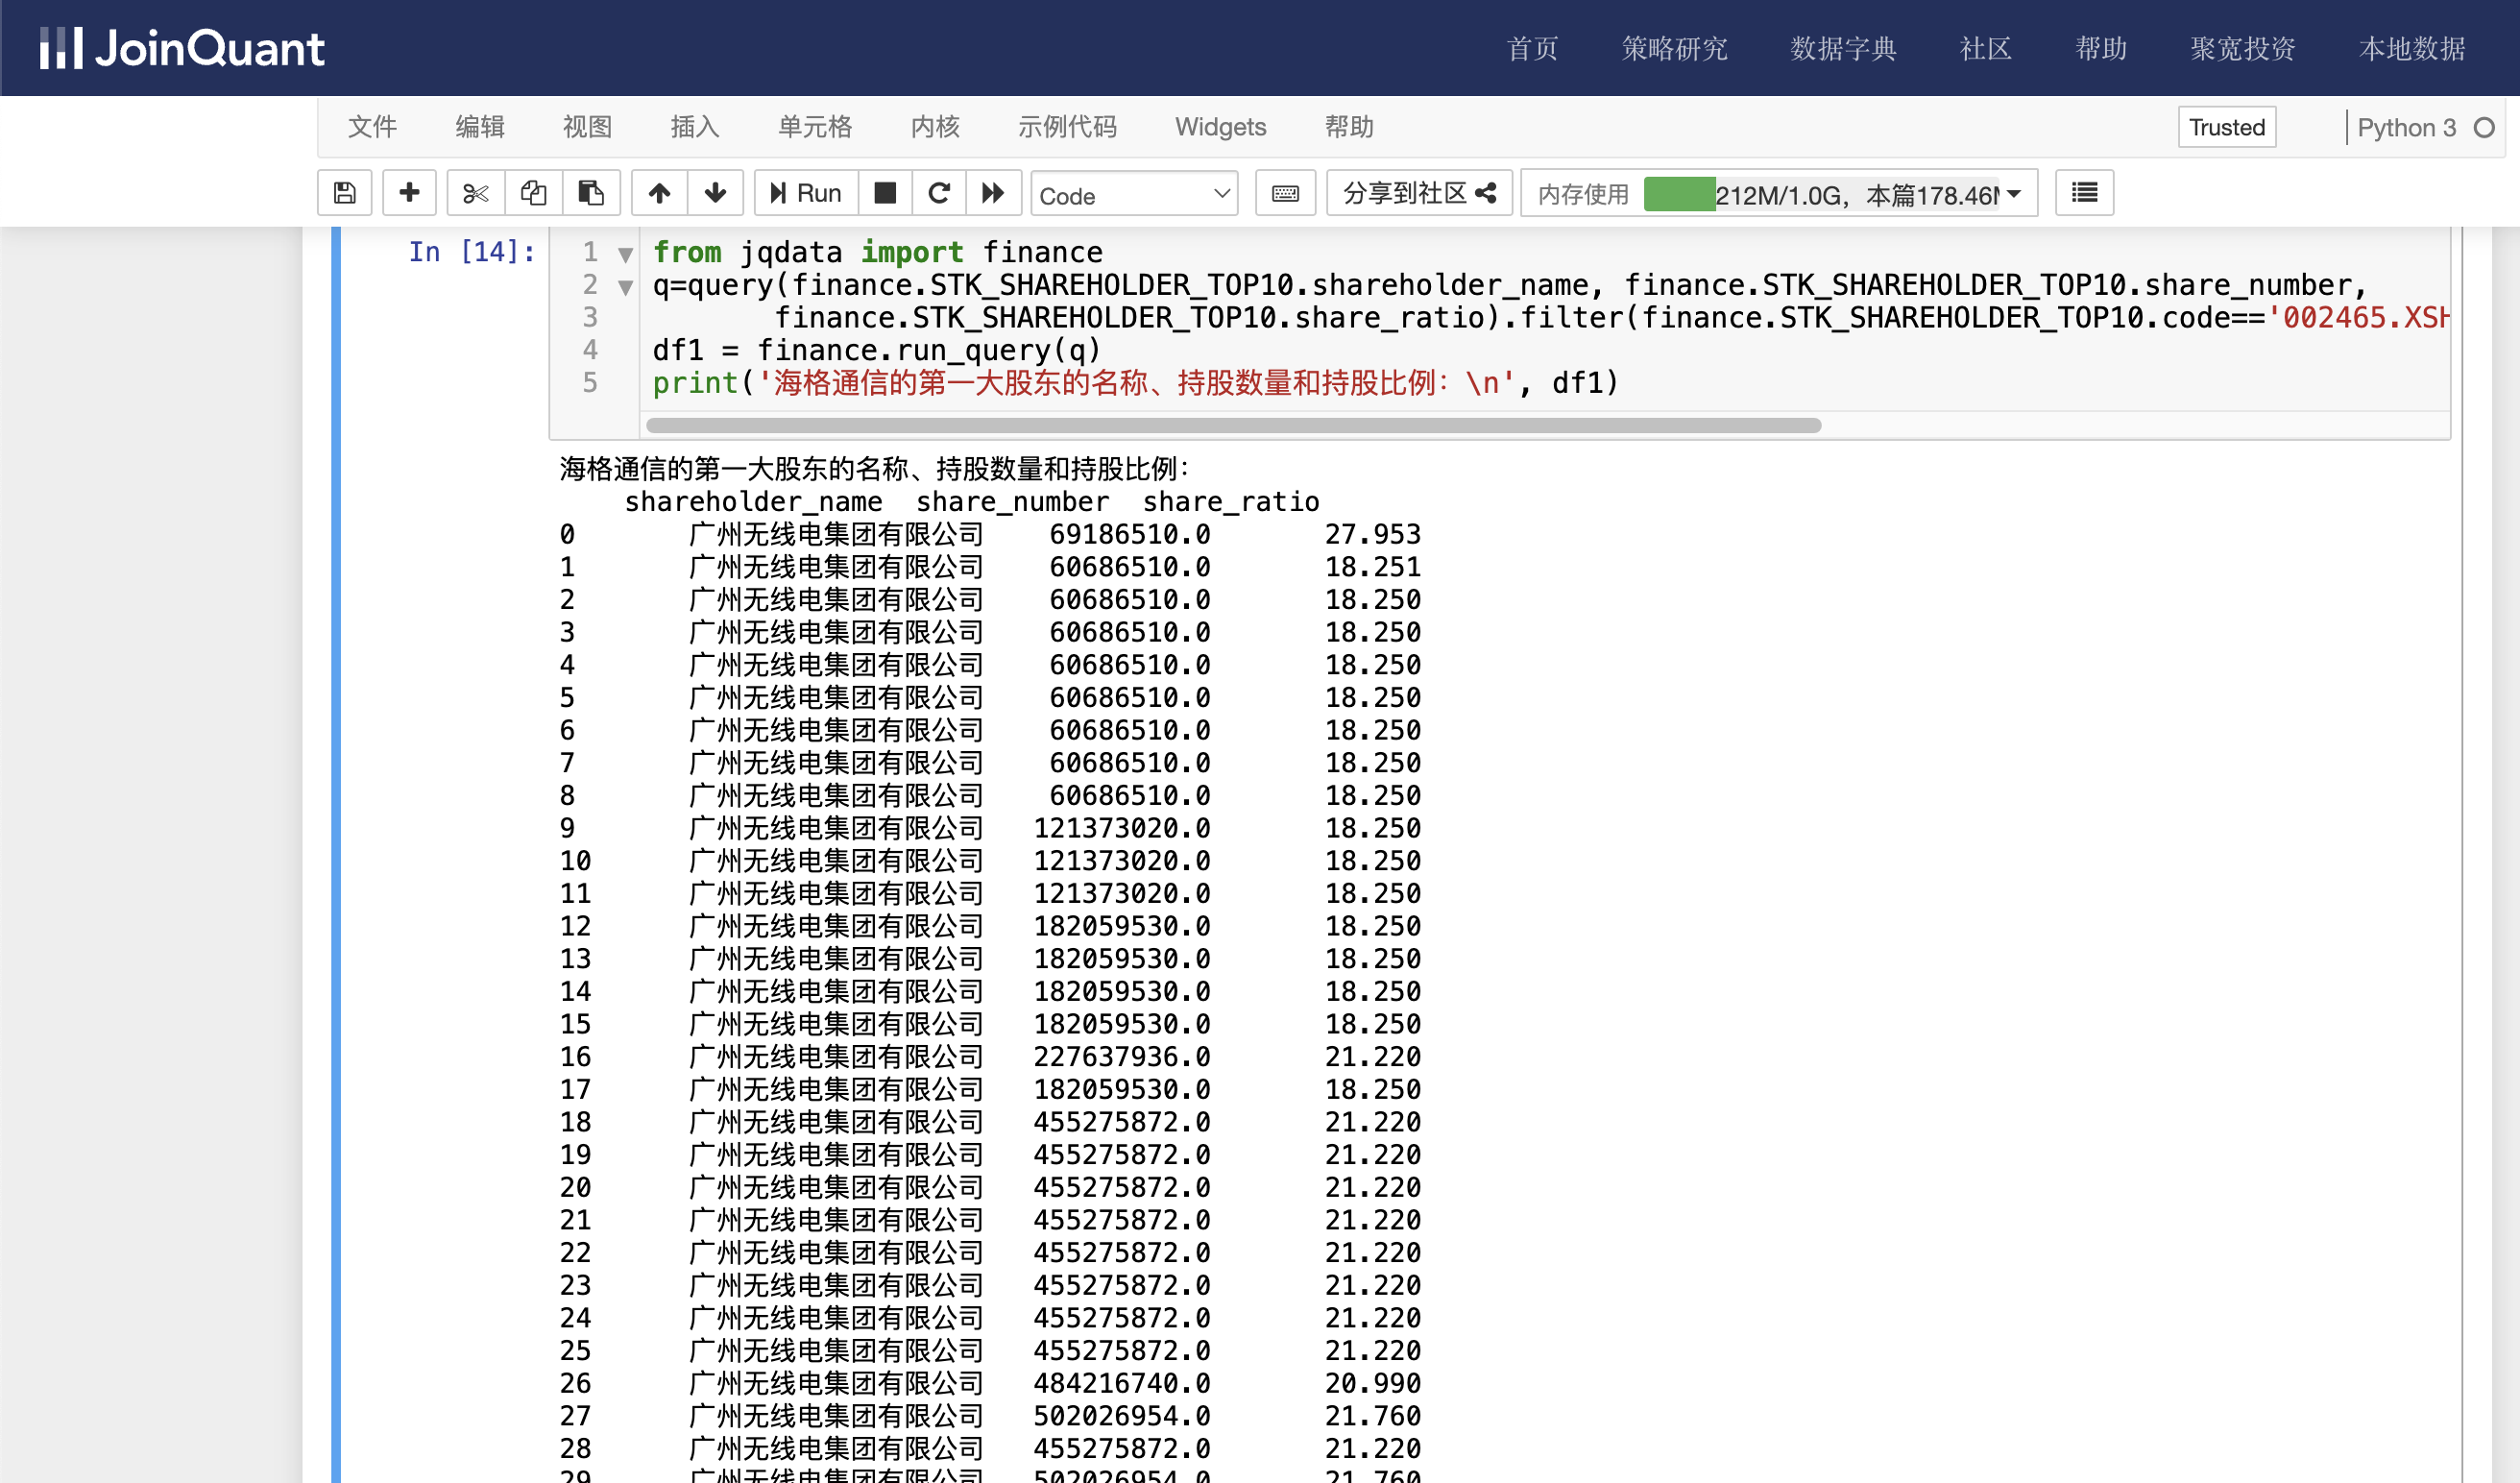Image resolution: width=2520 pixels, height=1483 pixels.
Task: Paste cells below icon
Action: pyautogui.click(x=591, y=193)
